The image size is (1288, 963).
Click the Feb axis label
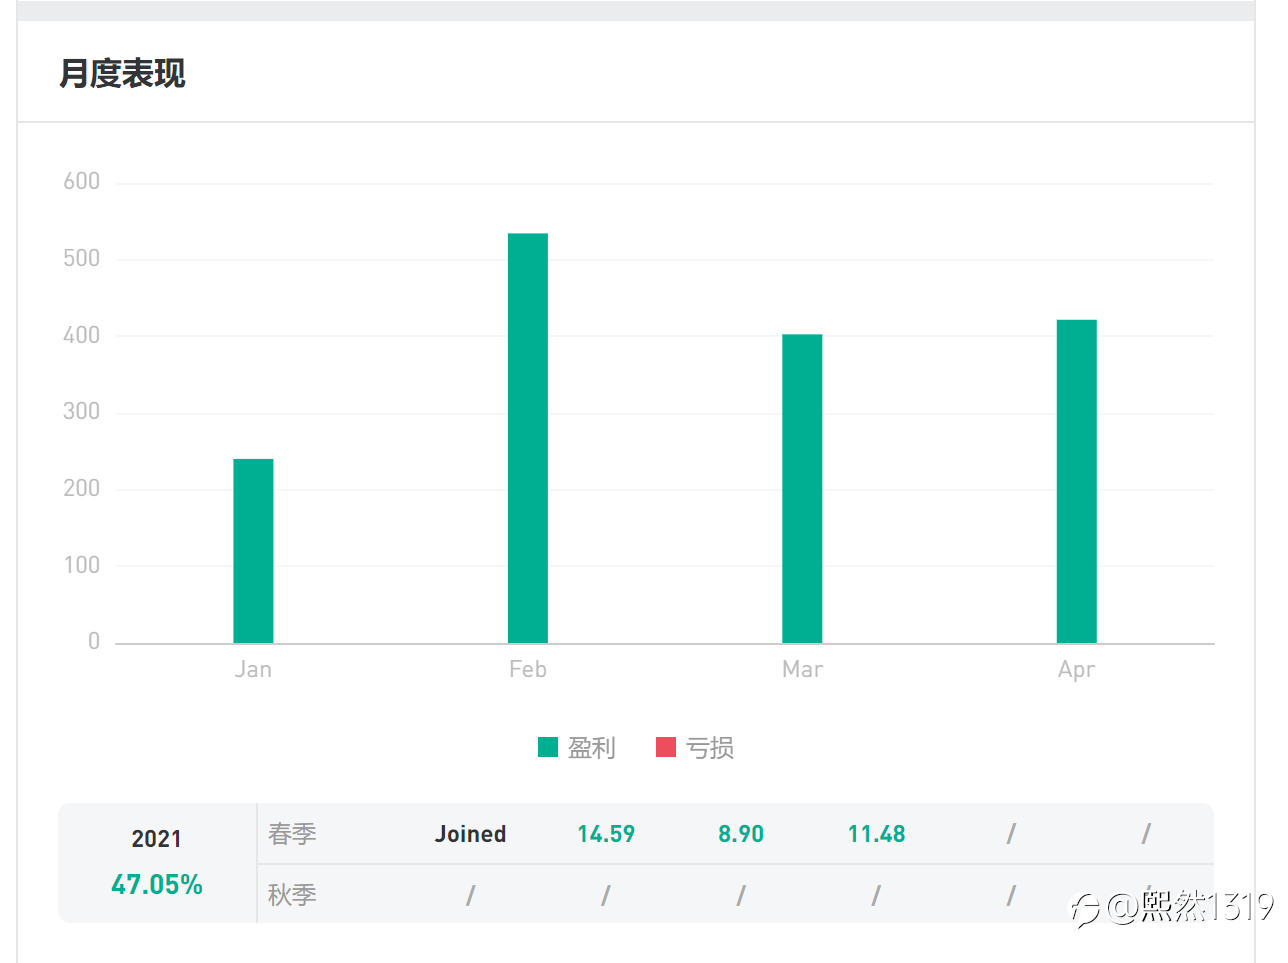click(528, 669)
